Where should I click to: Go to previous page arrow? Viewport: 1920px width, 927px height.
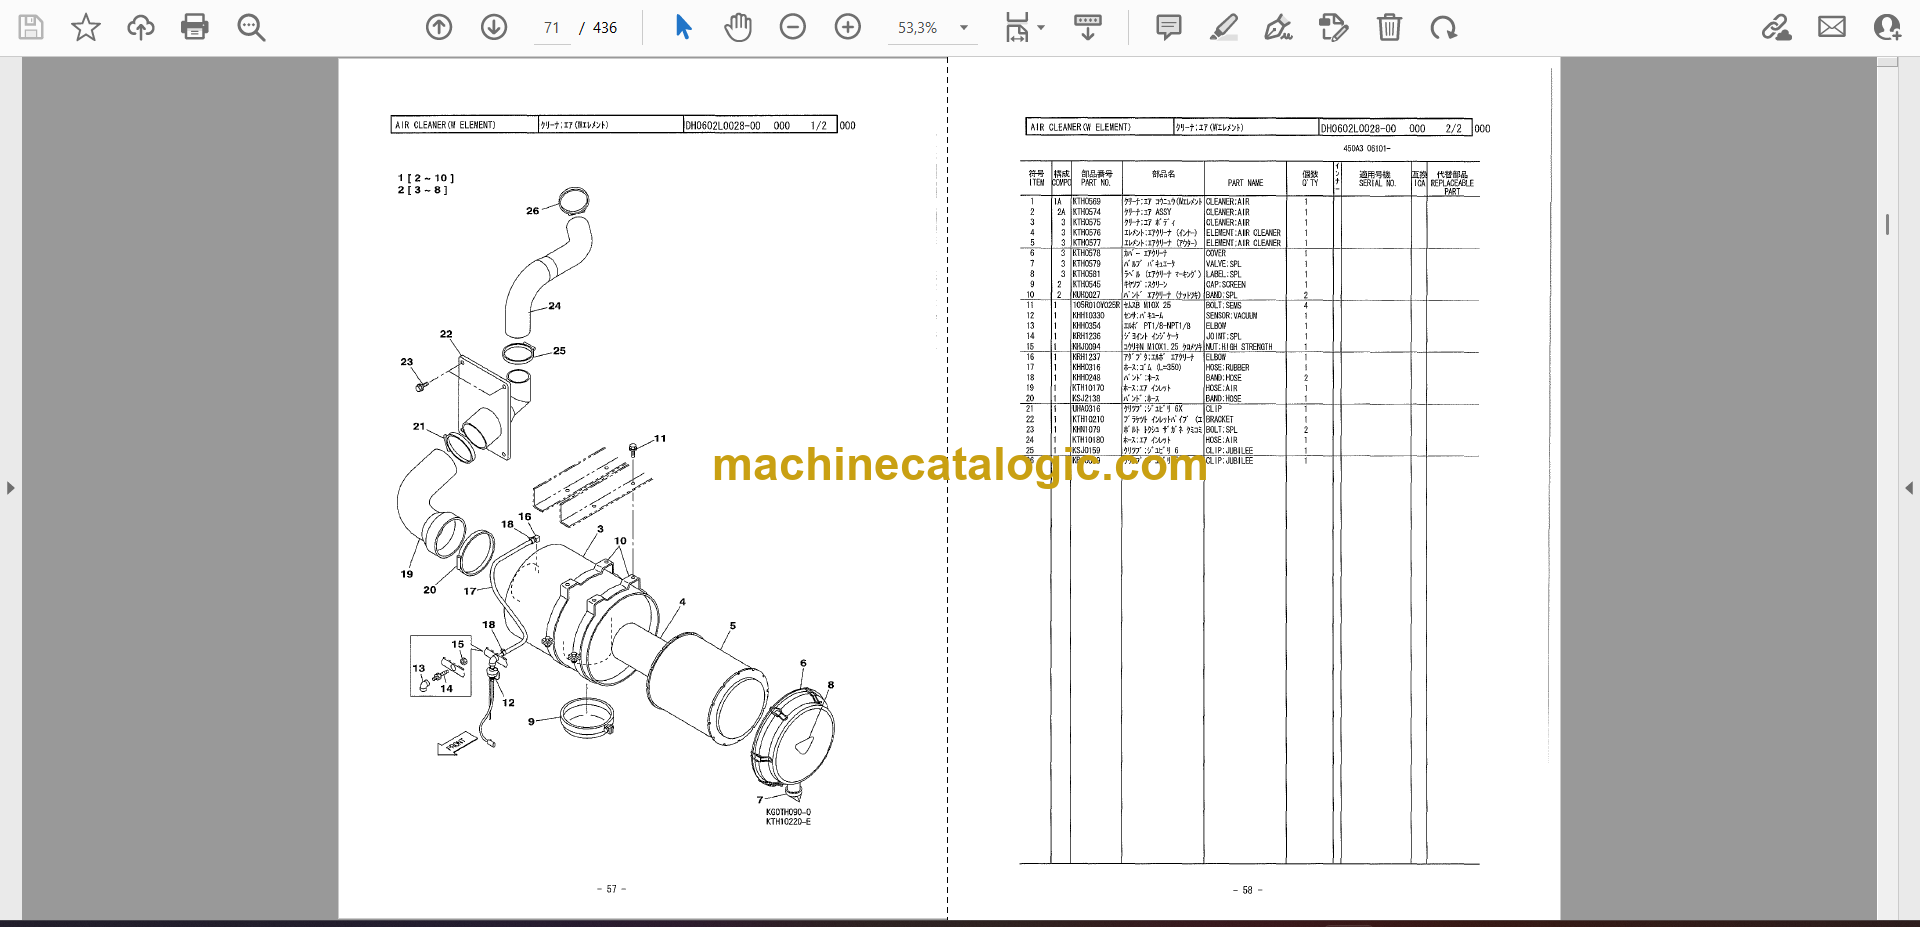tap(439, 27)
